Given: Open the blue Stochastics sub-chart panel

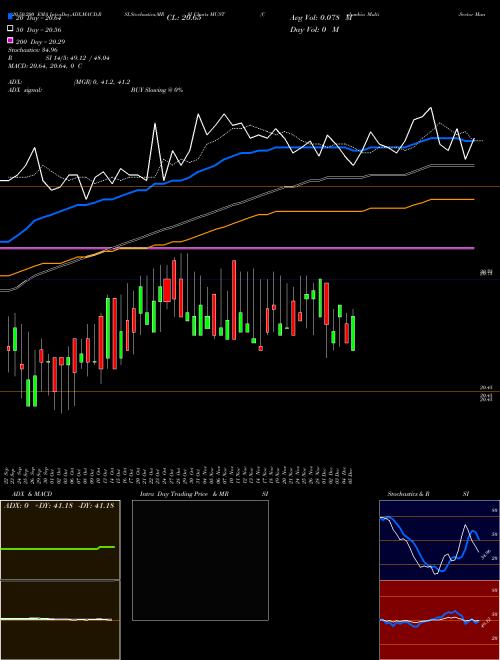Looking at the screenshot, I should [439, 540].
